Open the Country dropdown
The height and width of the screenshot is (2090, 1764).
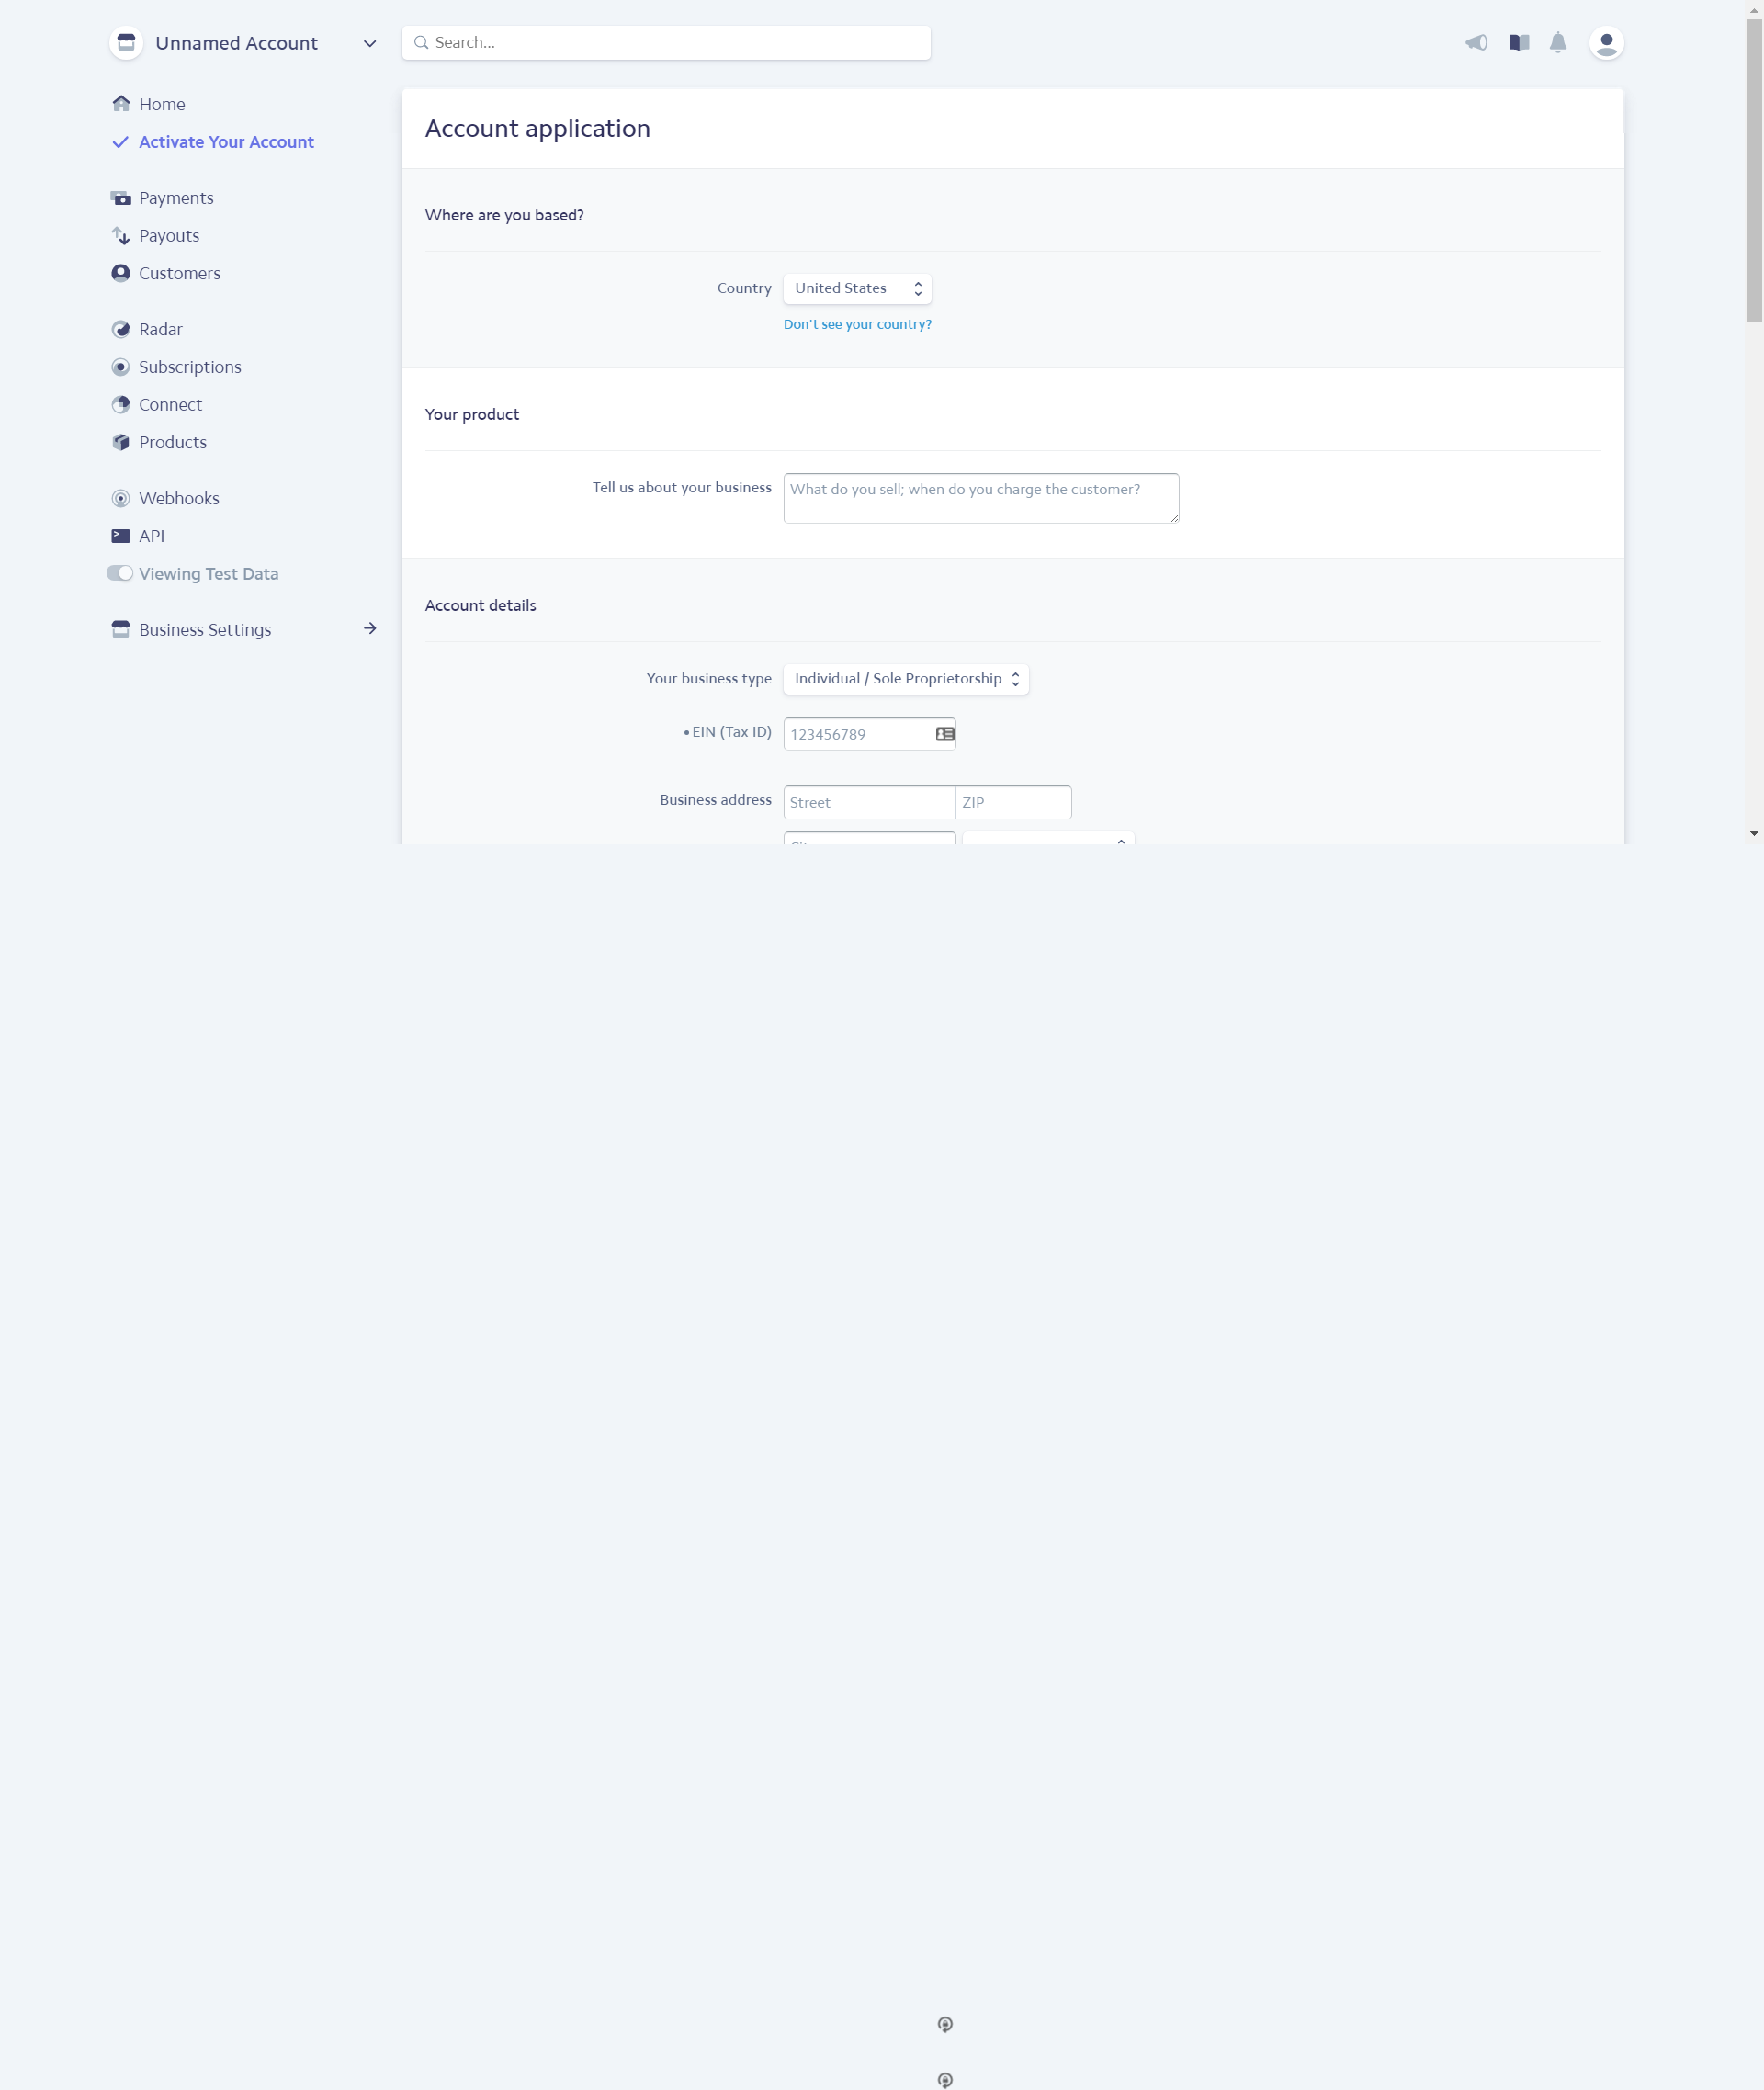[856, 288]
